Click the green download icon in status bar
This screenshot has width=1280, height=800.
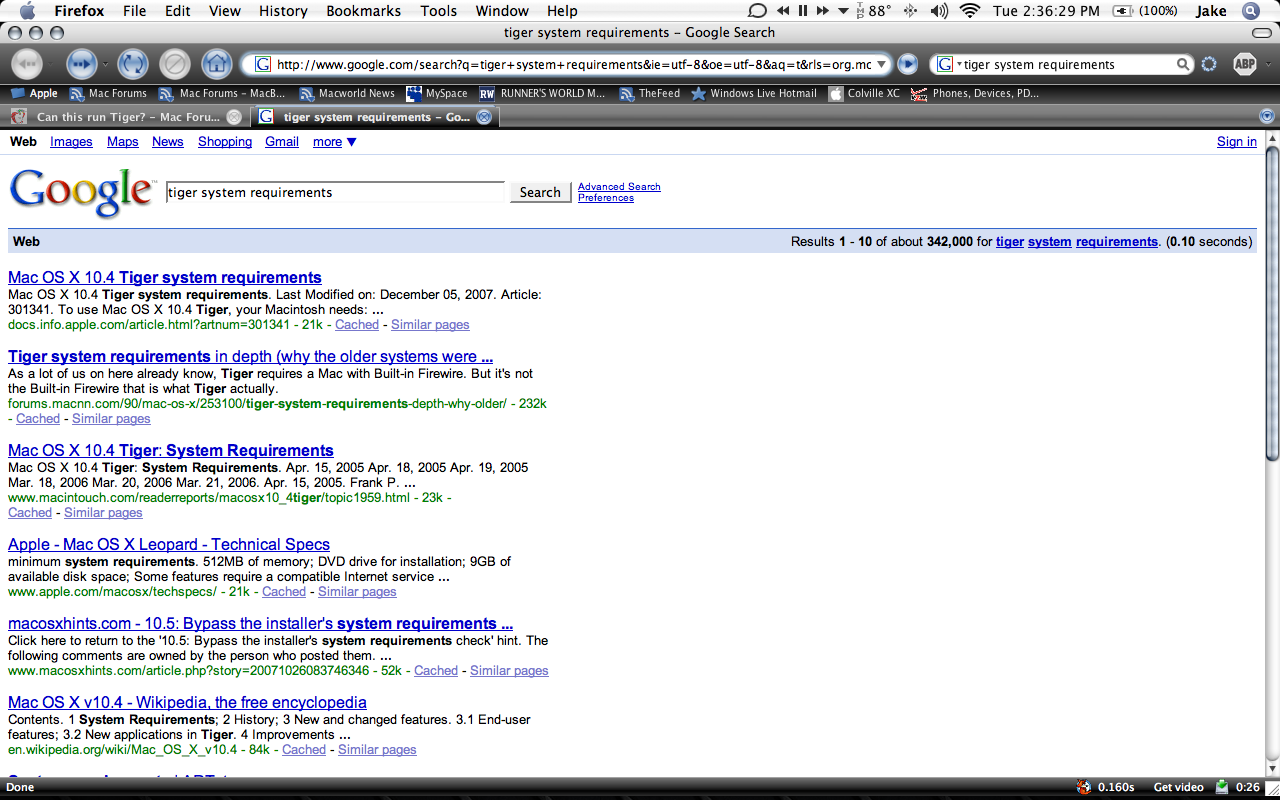click(1223, 787)
